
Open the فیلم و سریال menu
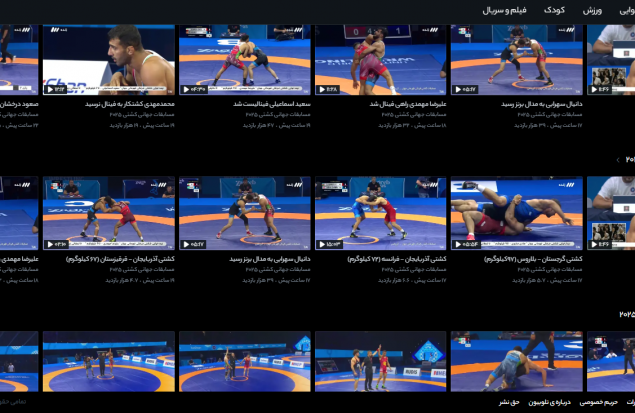click(x=504, y=11)
